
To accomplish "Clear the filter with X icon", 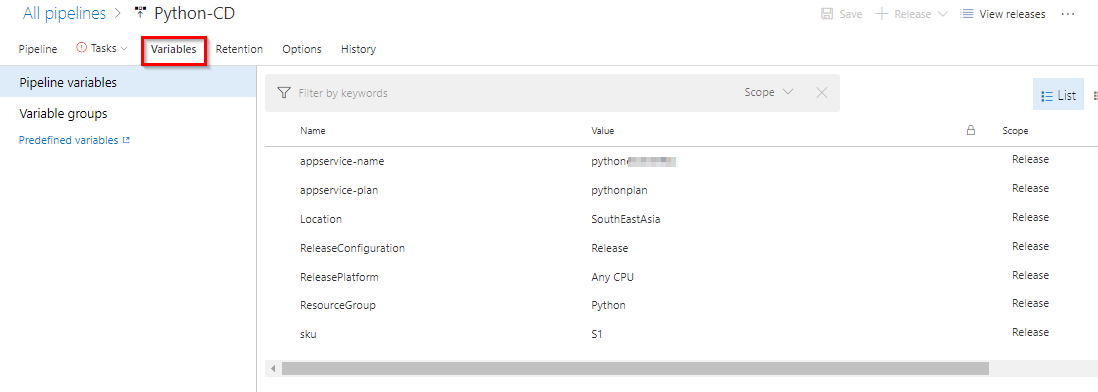I will (x=822, y=92).
